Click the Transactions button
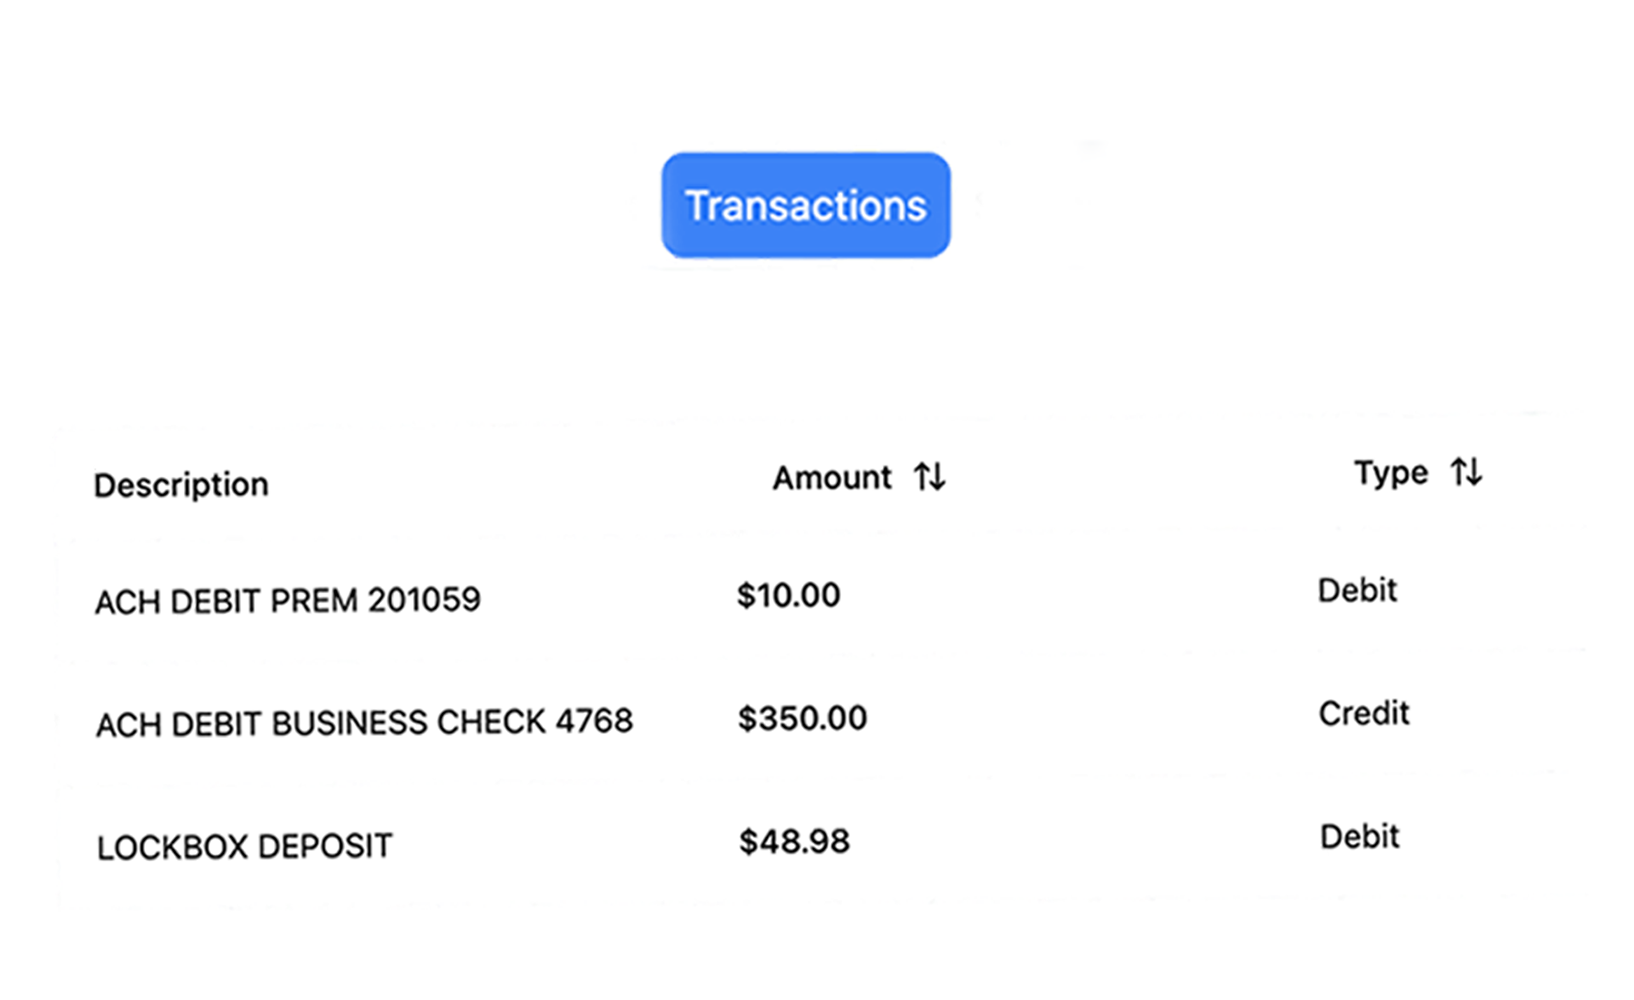This screenshot has width=1634, height=1000. [x=805, y=205]
